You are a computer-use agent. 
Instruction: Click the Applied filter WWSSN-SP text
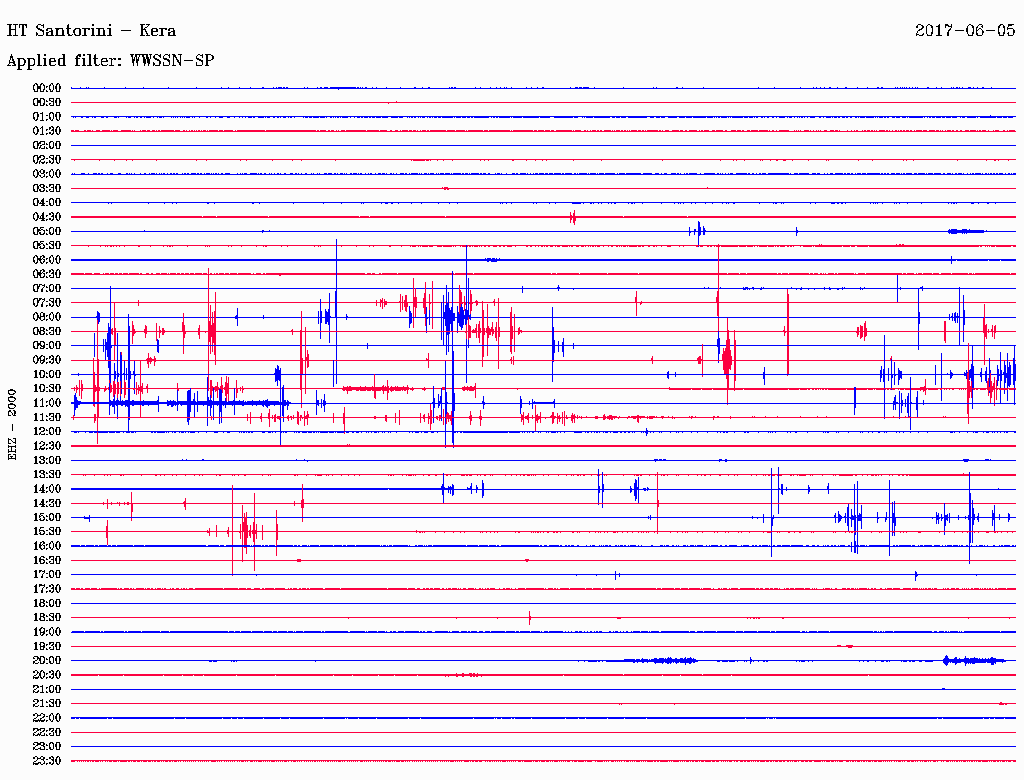tap(110, 61)
